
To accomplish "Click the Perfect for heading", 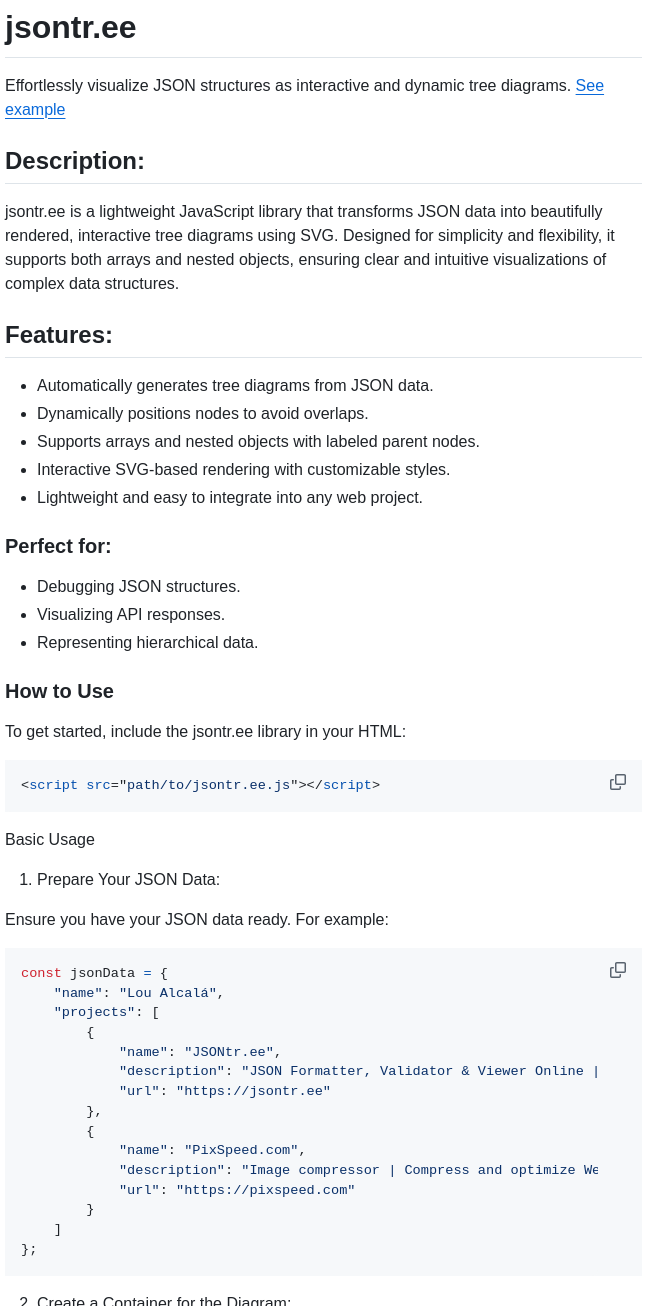I will click(x=58, y=546).
